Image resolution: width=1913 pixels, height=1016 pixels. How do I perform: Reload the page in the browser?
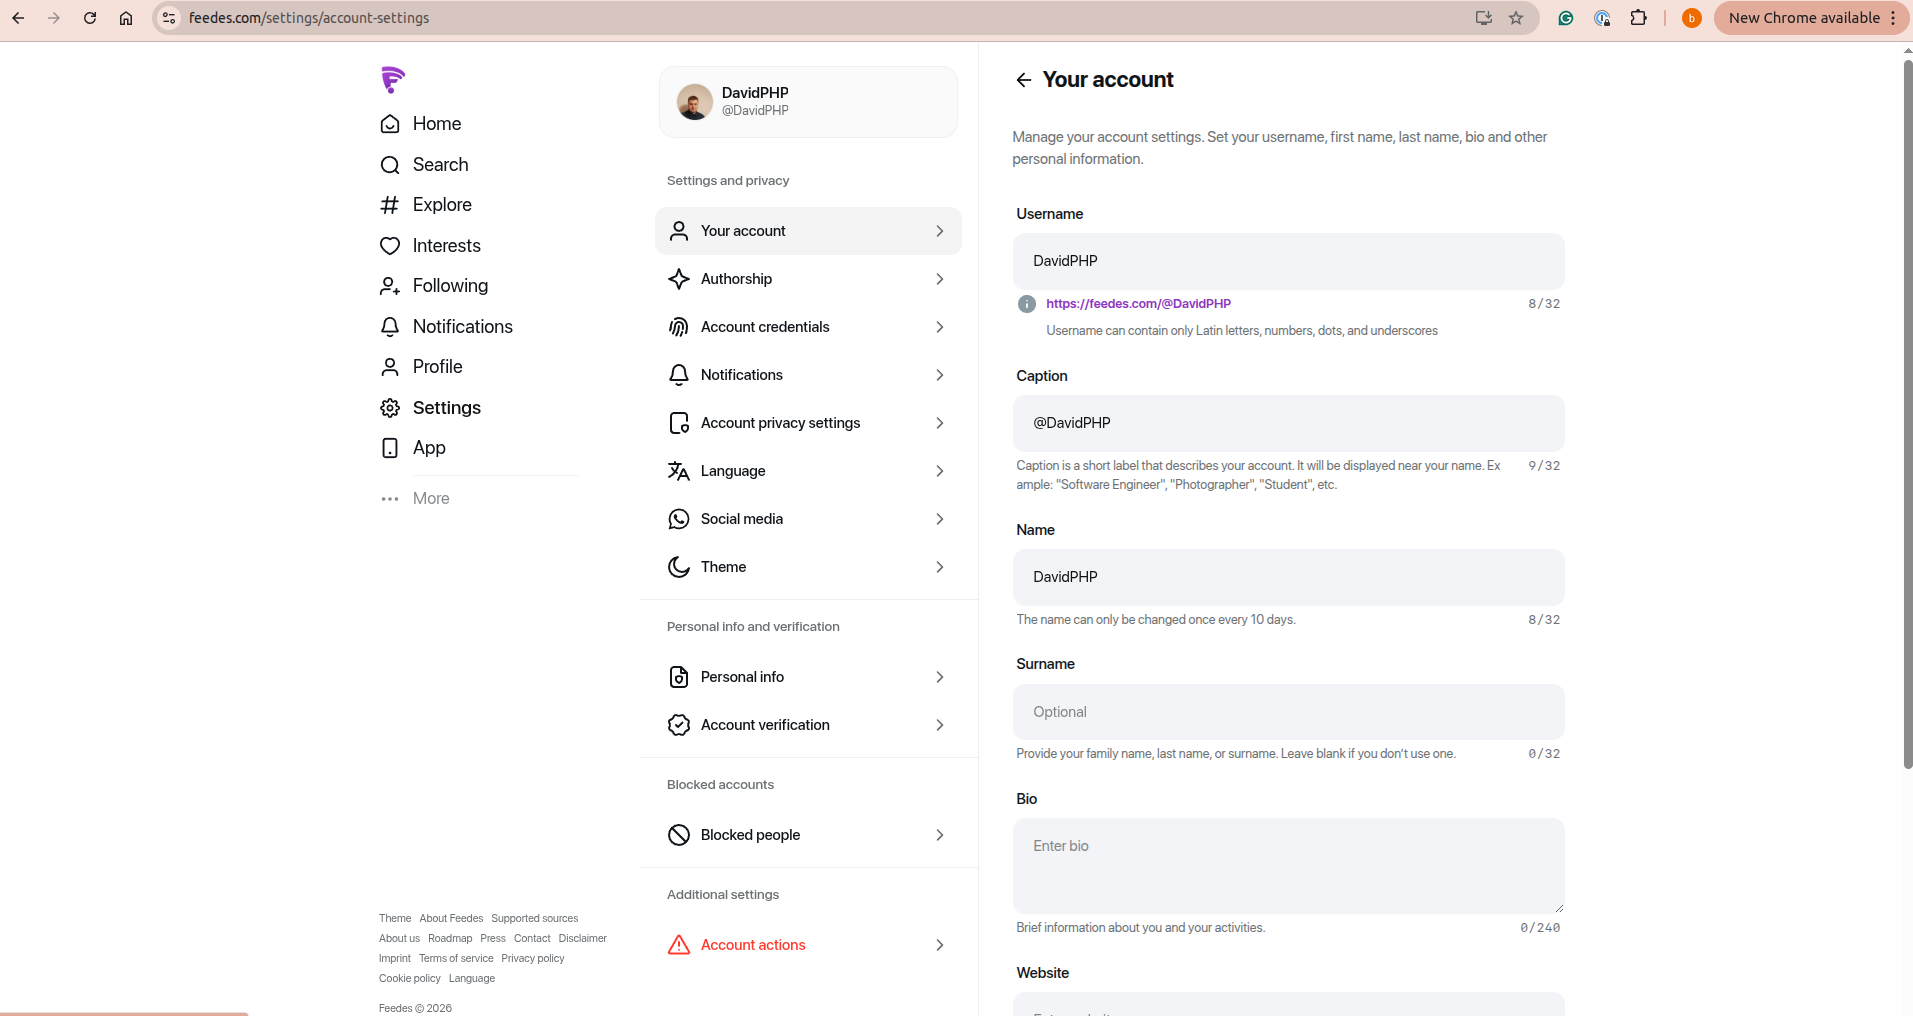click(x=90, y=18)
